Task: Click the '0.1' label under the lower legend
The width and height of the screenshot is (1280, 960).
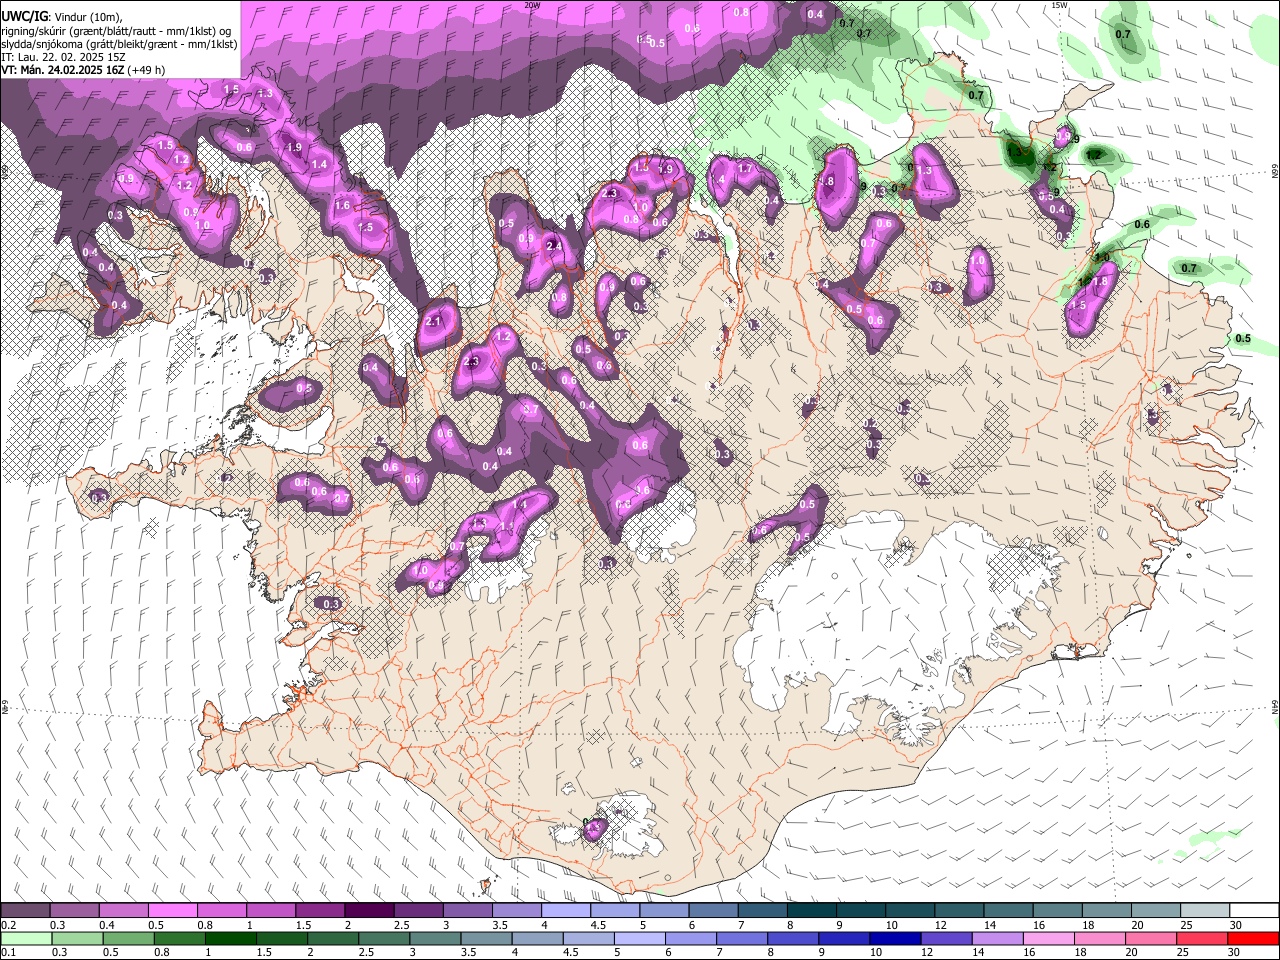Action: [x=9, y=952]
